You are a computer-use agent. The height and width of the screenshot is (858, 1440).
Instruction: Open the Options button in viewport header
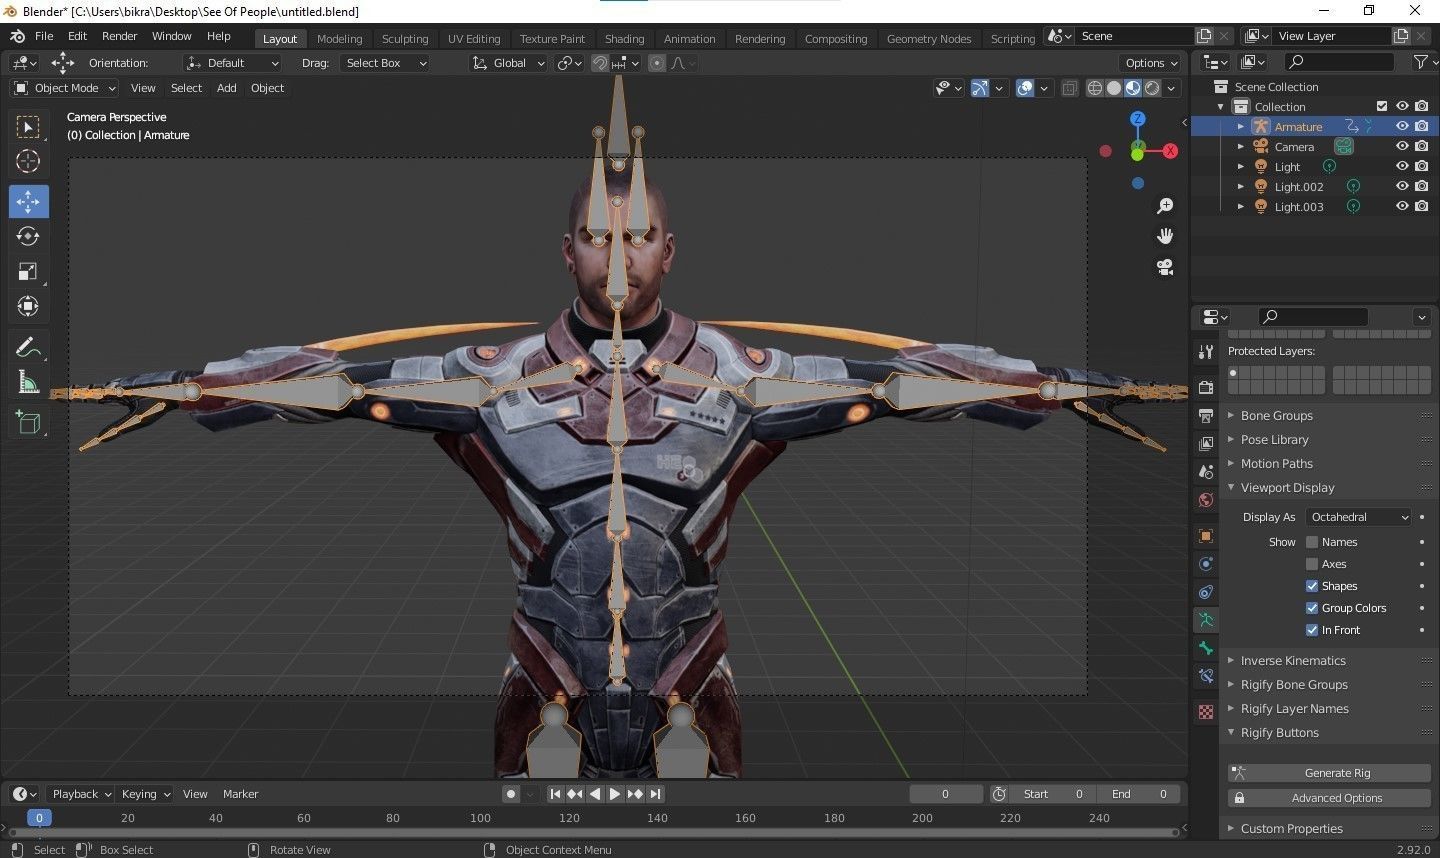pos(1152,63)
